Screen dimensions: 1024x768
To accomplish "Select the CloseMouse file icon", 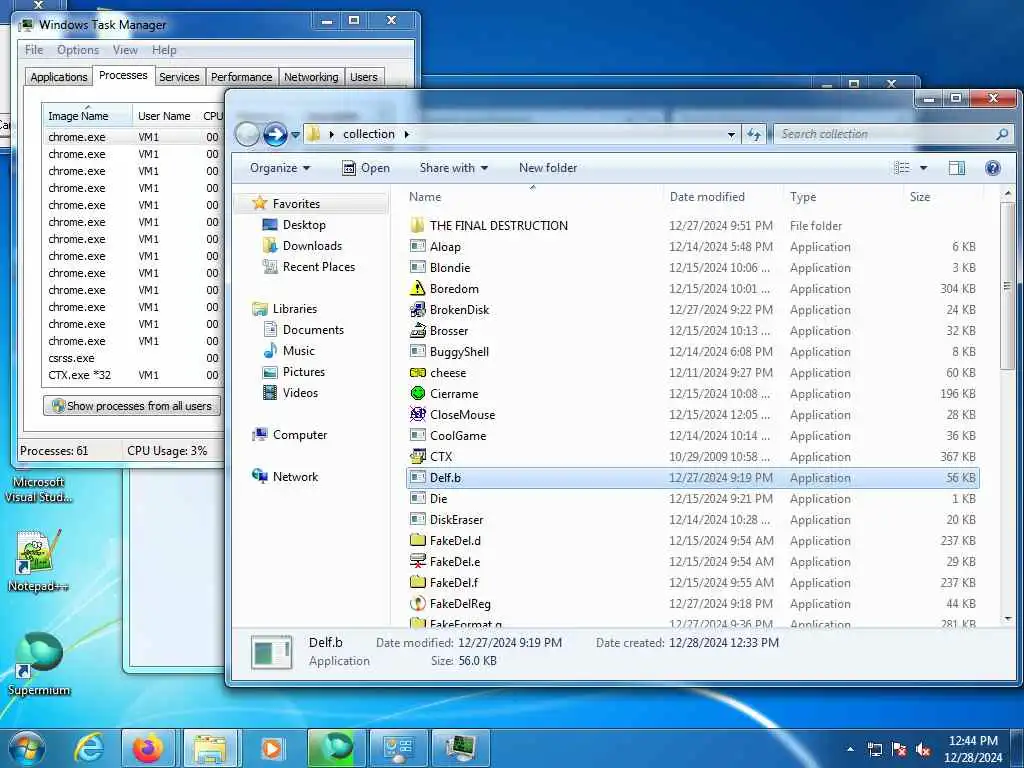I will 417,414.
